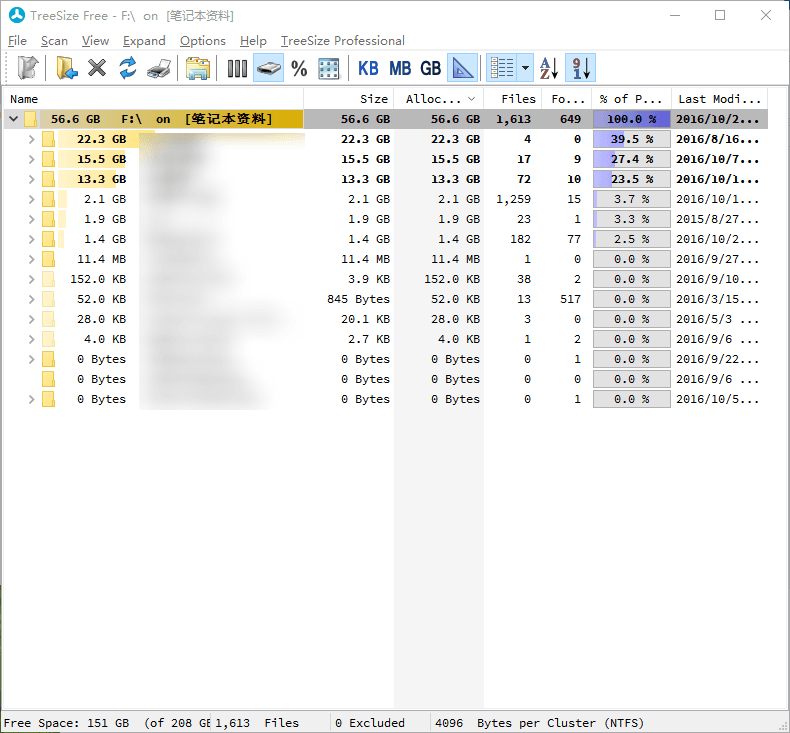Set size unit to KB
Viewport: 790px width, 733px height.
click(x=368, y=68)
